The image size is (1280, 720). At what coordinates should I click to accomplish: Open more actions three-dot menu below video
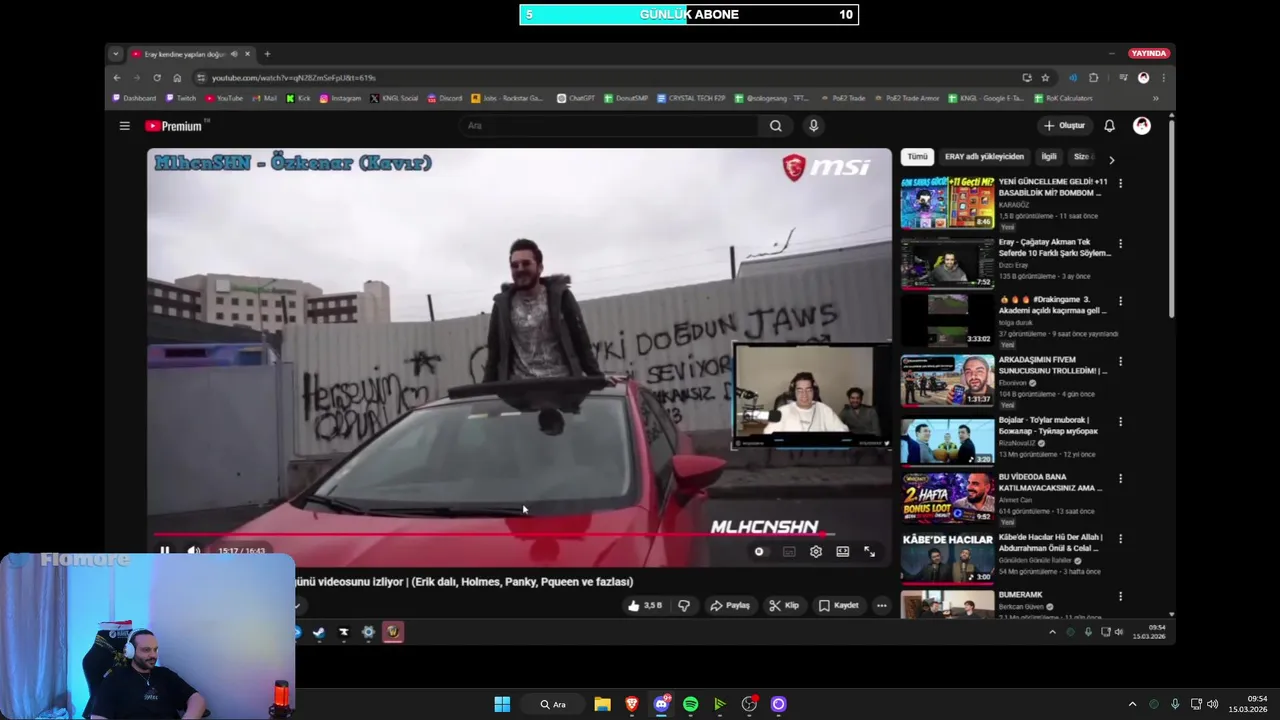pos(881,605)
